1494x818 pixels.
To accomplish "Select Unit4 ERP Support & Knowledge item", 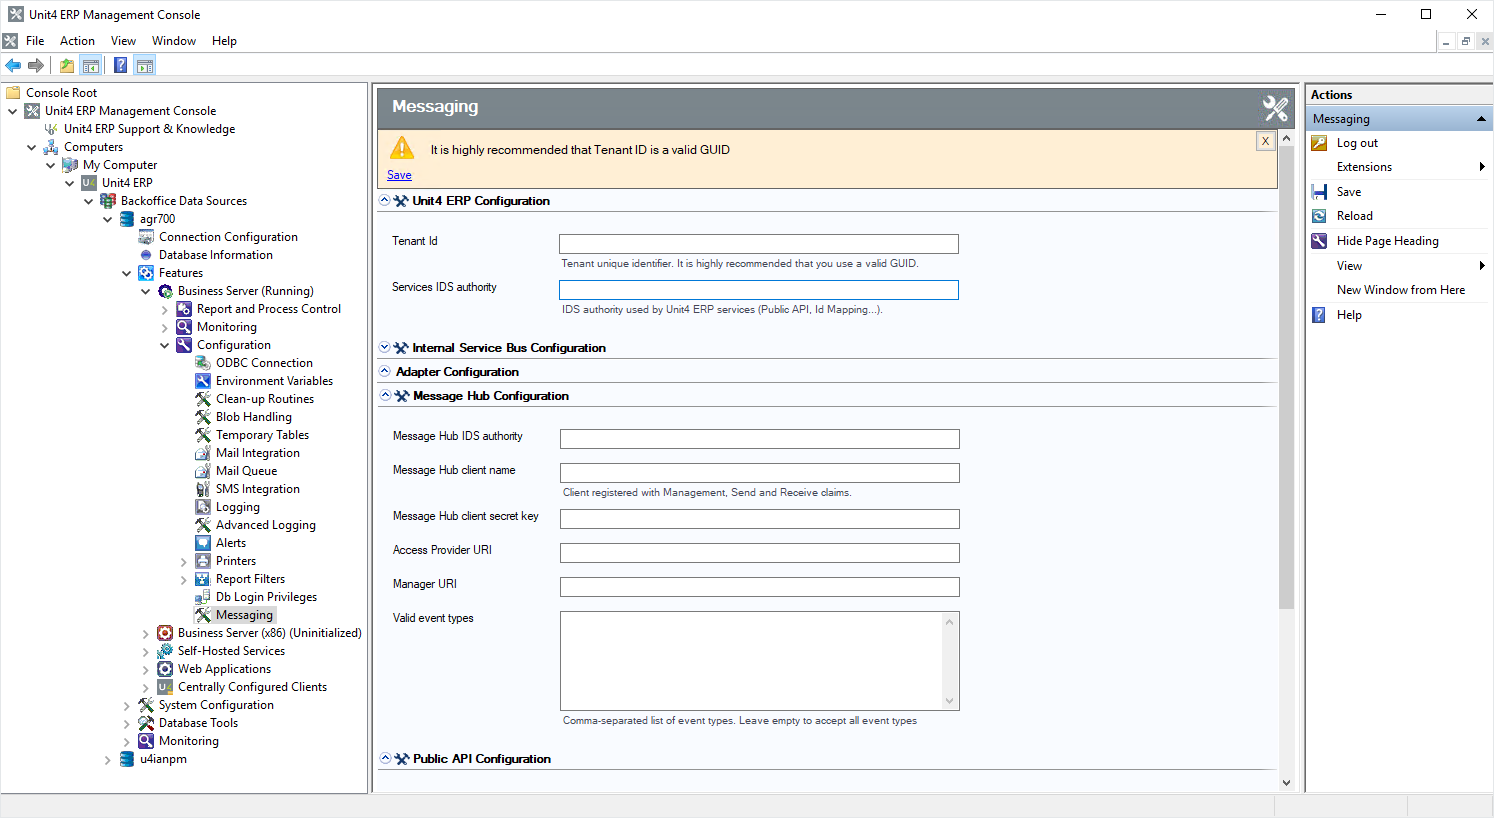I will 149,129.
